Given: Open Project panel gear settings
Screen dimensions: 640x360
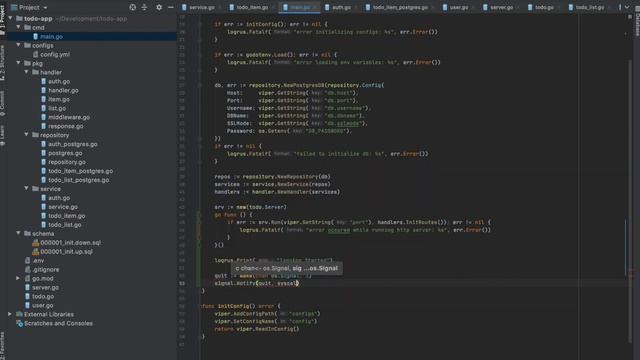Looking at the screenshot, I should pos(159,7).
